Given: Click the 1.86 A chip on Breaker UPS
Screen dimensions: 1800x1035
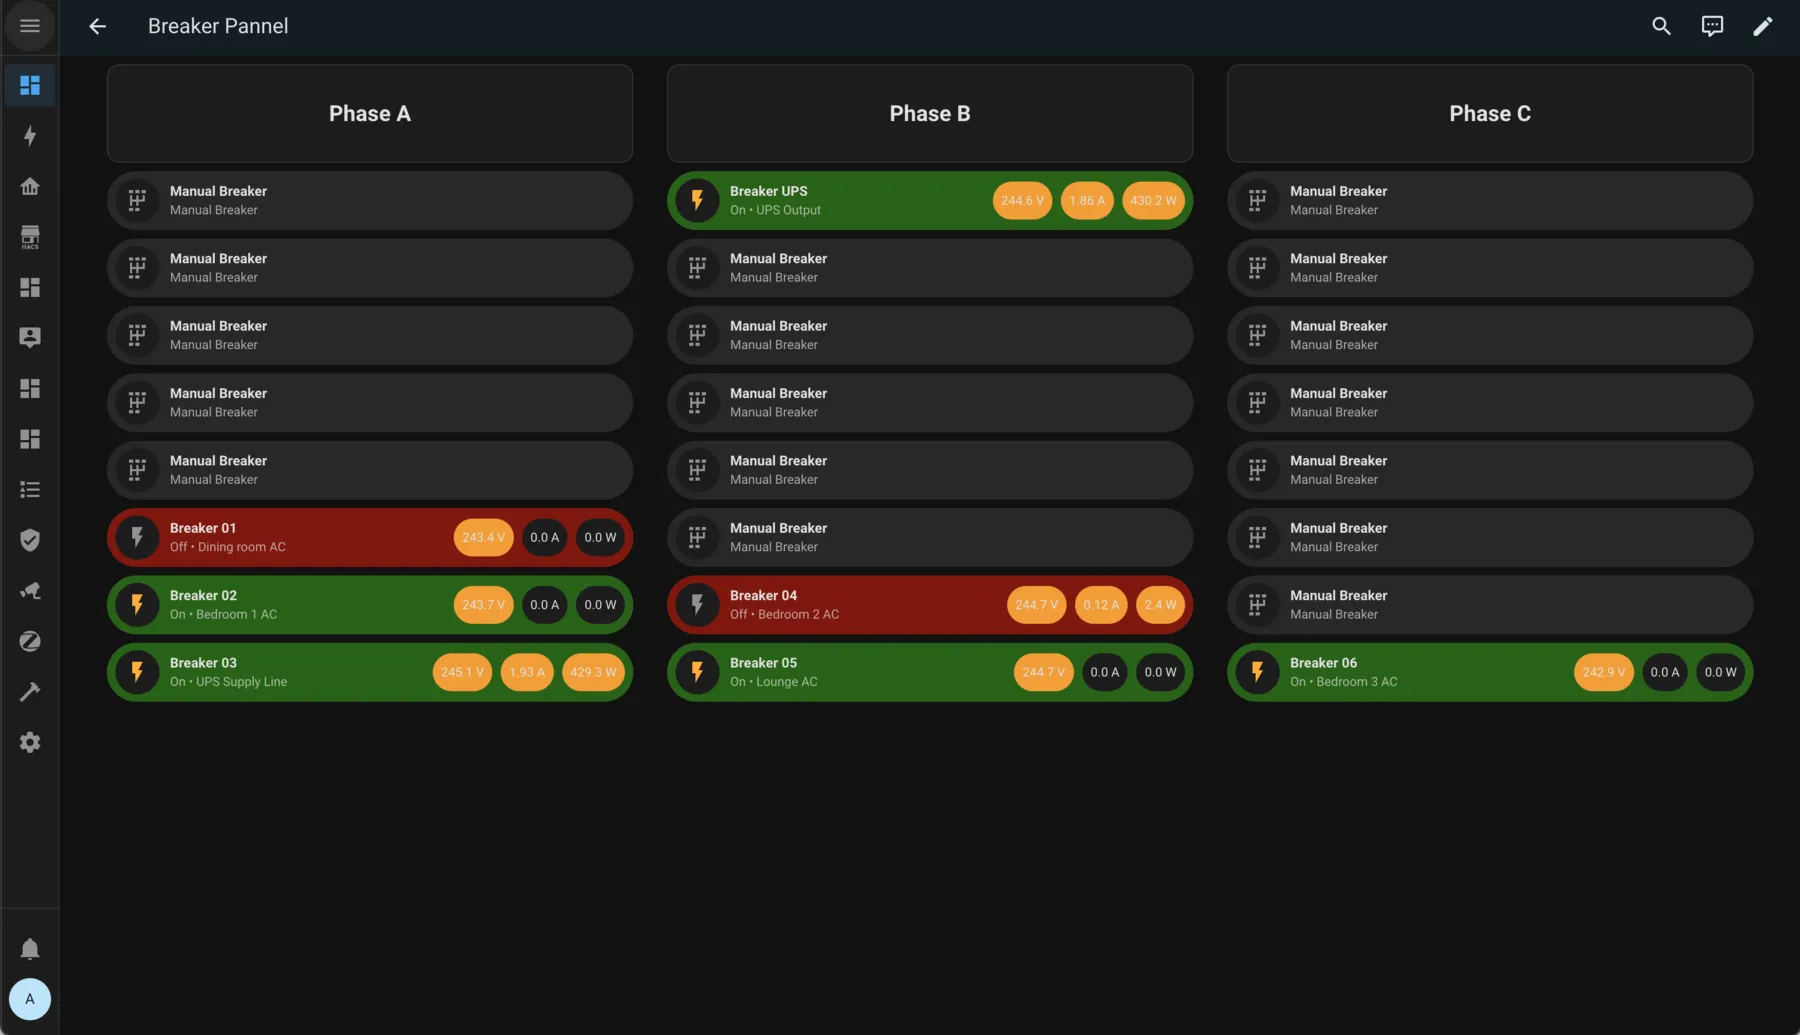Looking at the screenshot, I should click(1087, 200).
